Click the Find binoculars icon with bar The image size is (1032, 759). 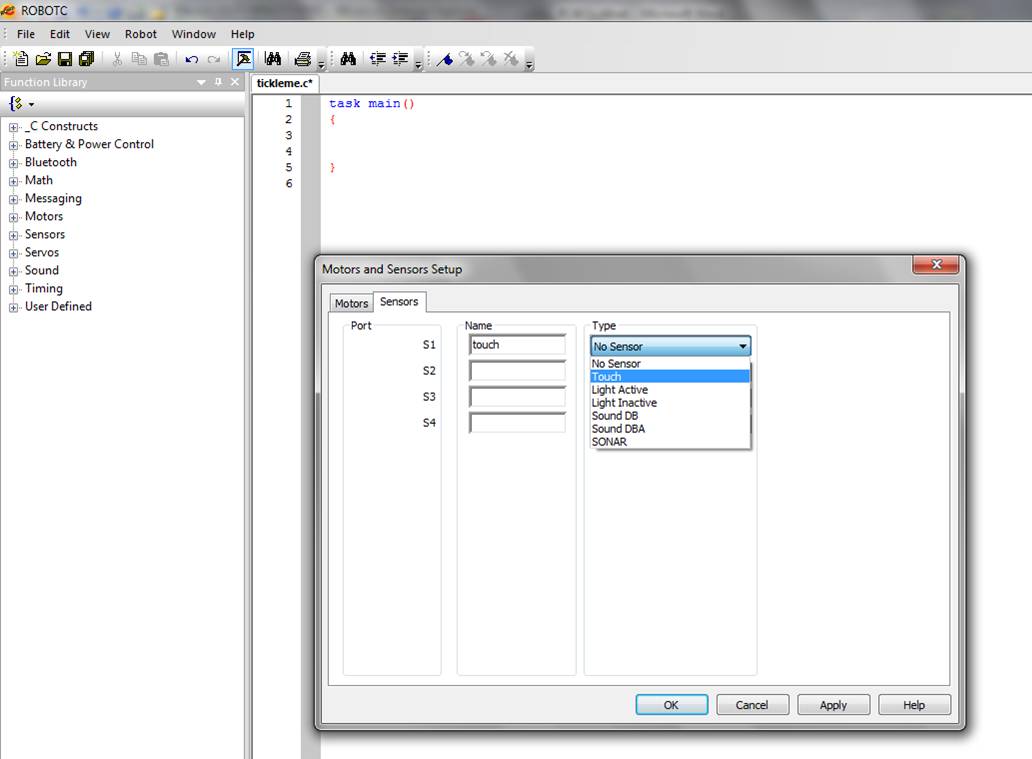click(272, 59)
